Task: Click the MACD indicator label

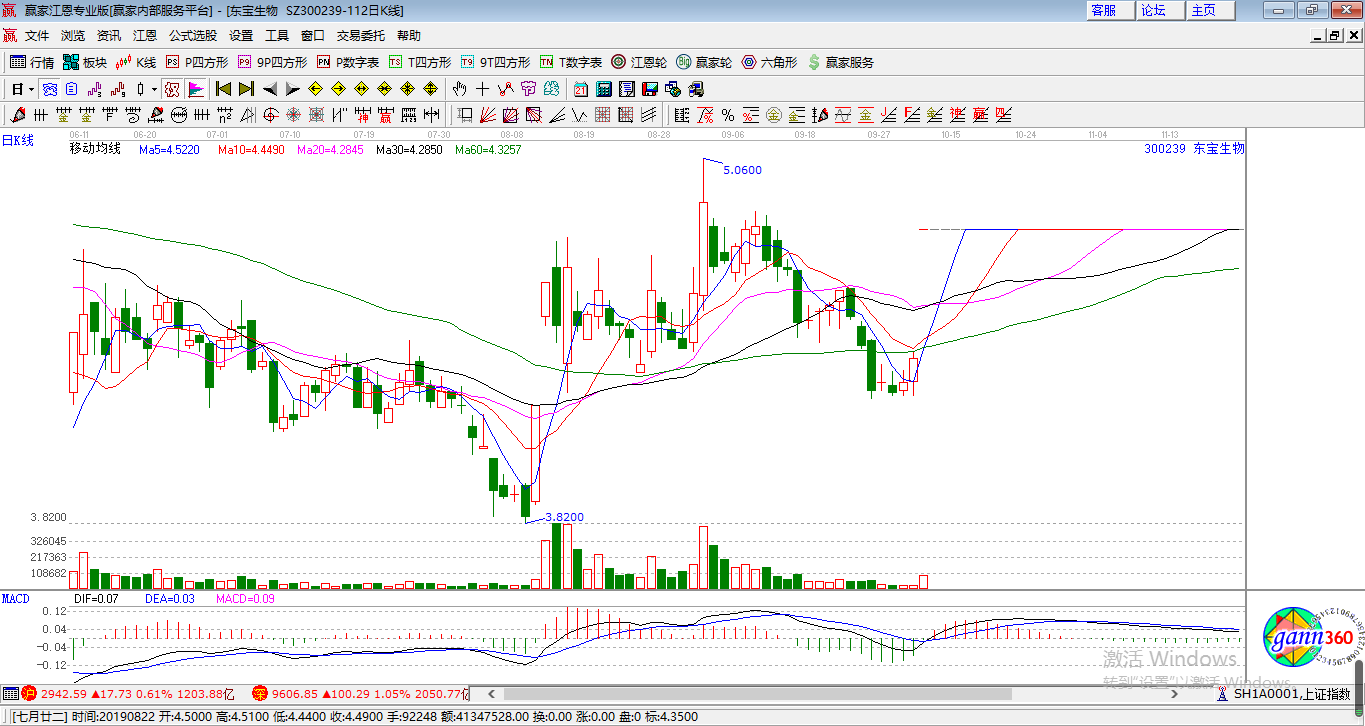Action: [x=15, y=598]
